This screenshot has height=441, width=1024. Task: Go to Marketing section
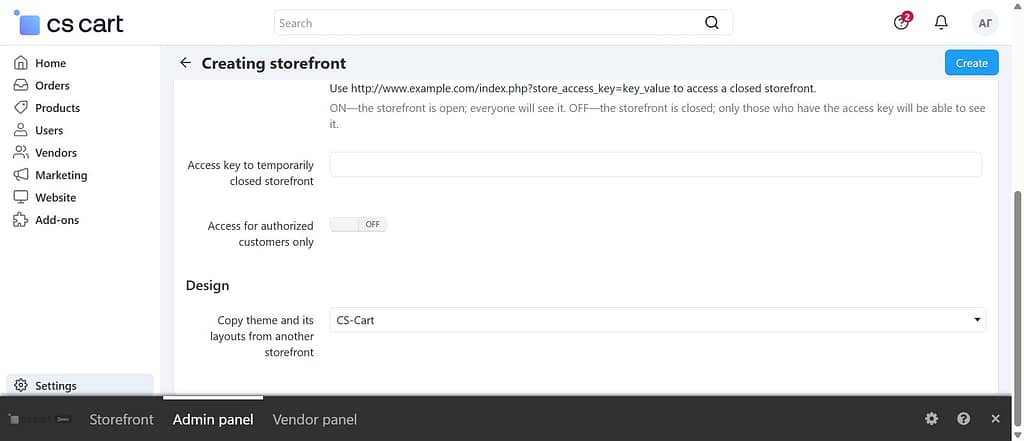(61, 175)
